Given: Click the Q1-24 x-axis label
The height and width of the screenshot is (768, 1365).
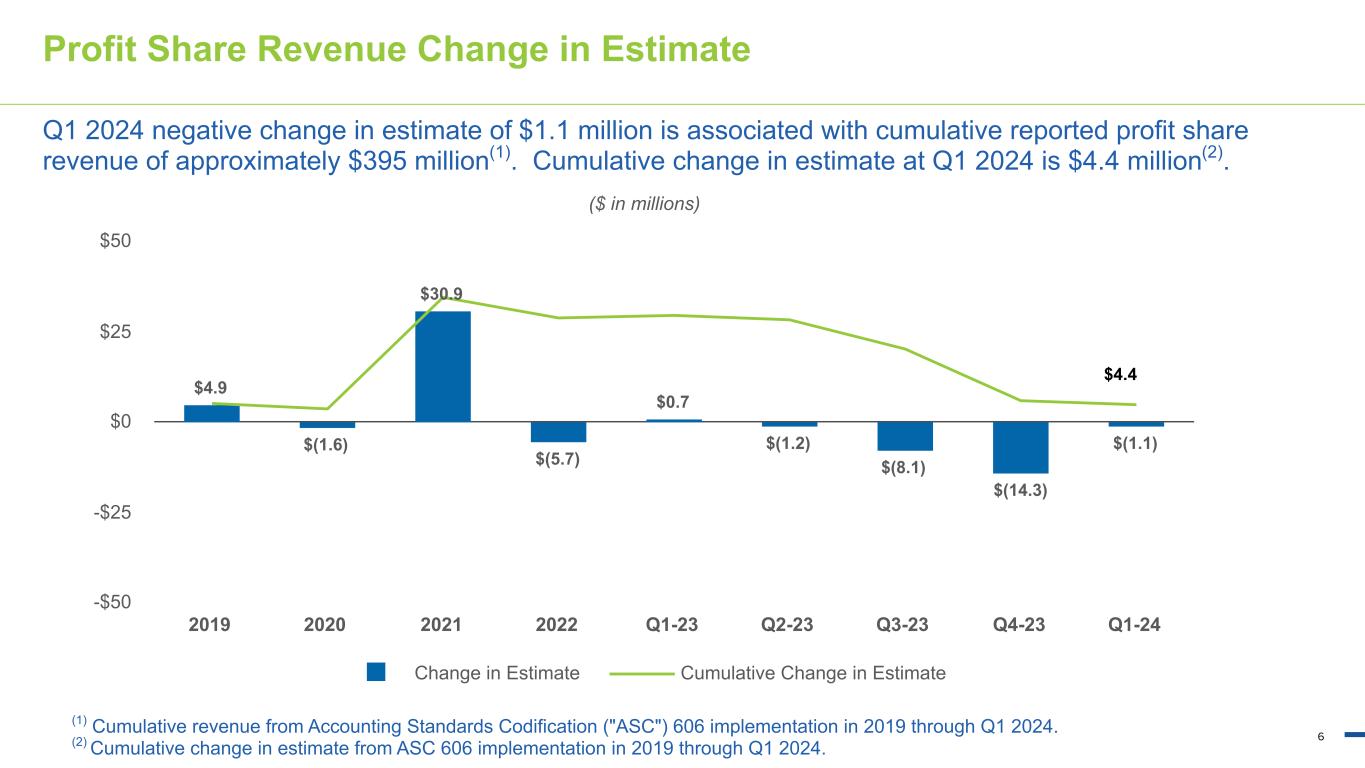Looking at the screenshot, I should point(1135,626).
